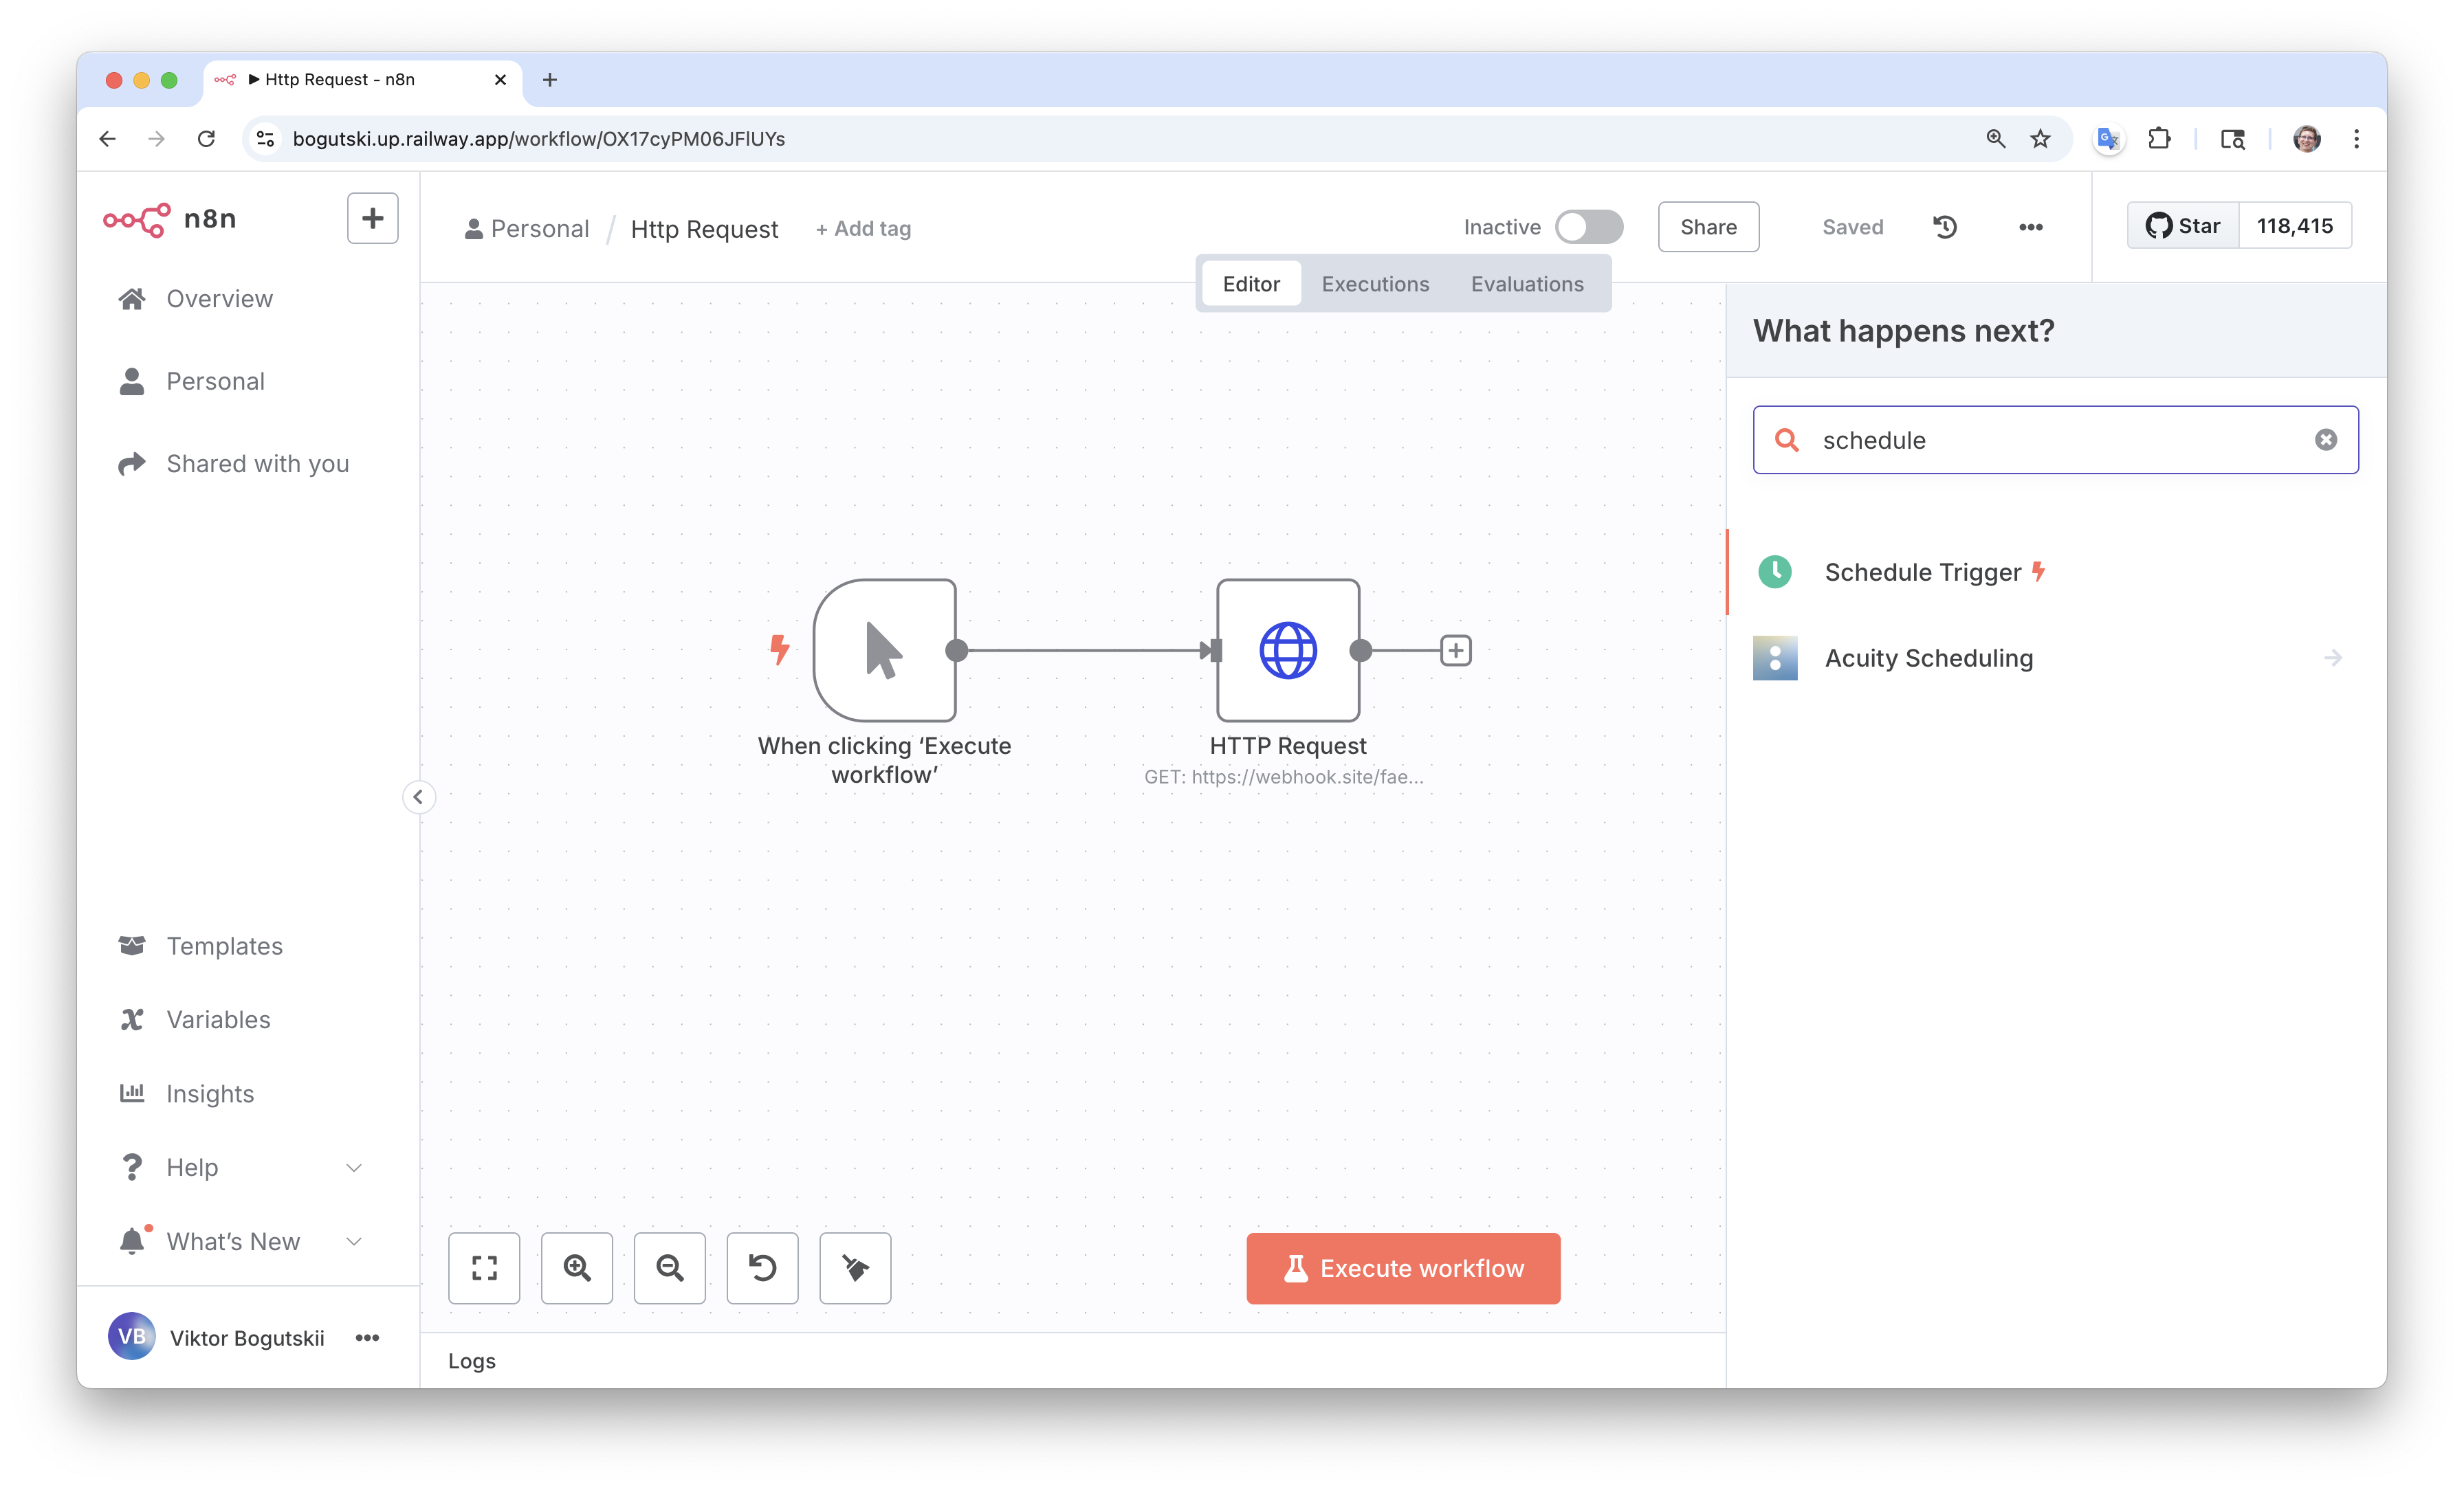
Task: Reset canvas zoom level
Action: point(762,1268)
